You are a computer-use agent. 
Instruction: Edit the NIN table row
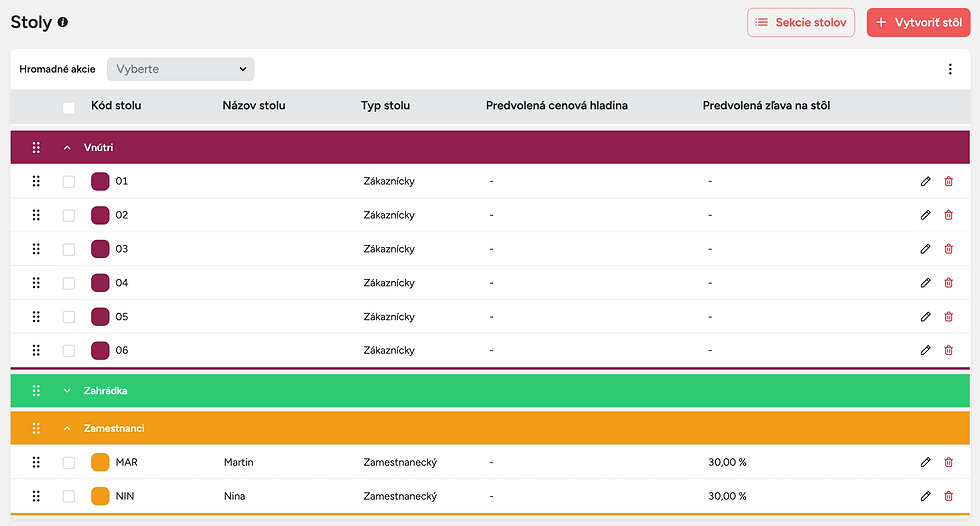926,496
